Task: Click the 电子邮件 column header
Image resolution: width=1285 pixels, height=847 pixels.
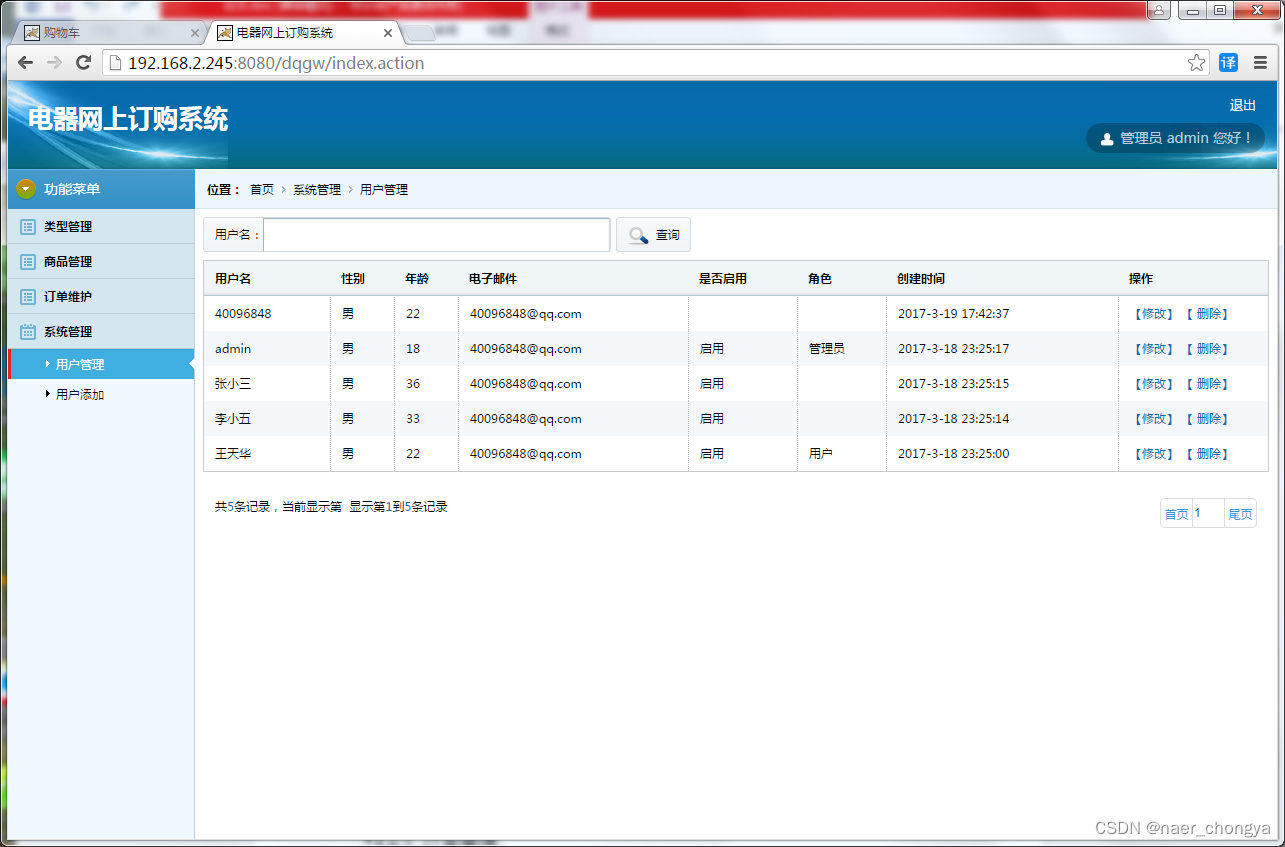Action: click(x=493, y=279)
